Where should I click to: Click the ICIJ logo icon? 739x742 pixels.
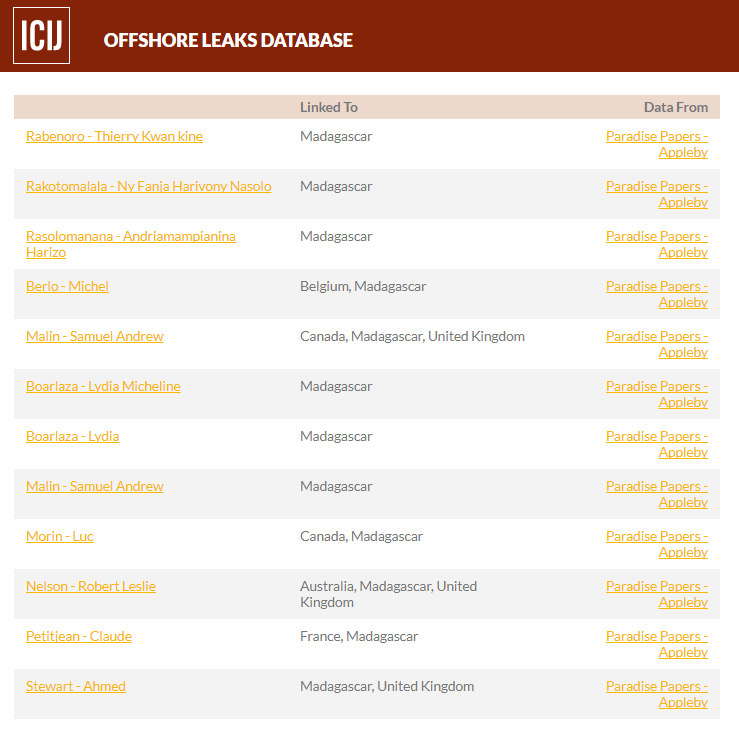click(x=42, y=35)
